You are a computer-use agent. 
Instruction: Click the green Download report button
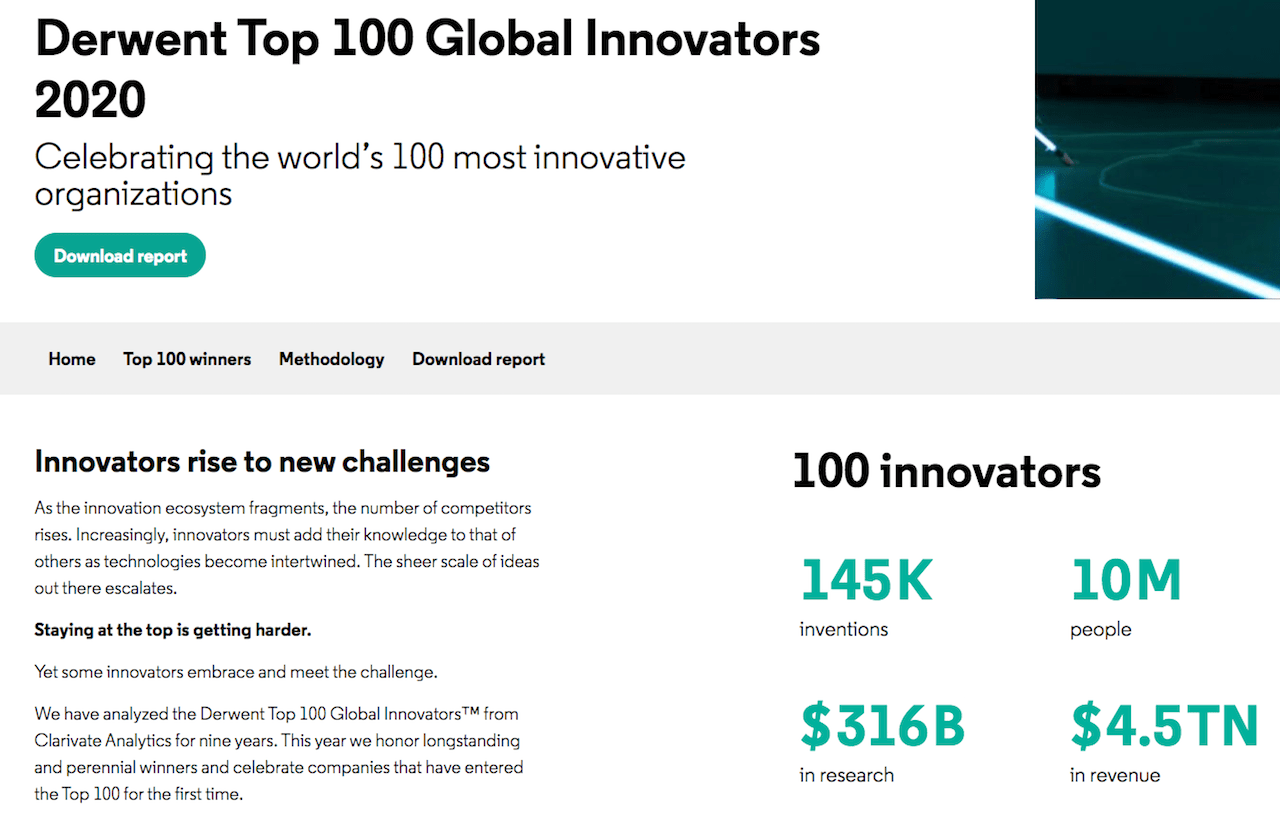point(120,256)
